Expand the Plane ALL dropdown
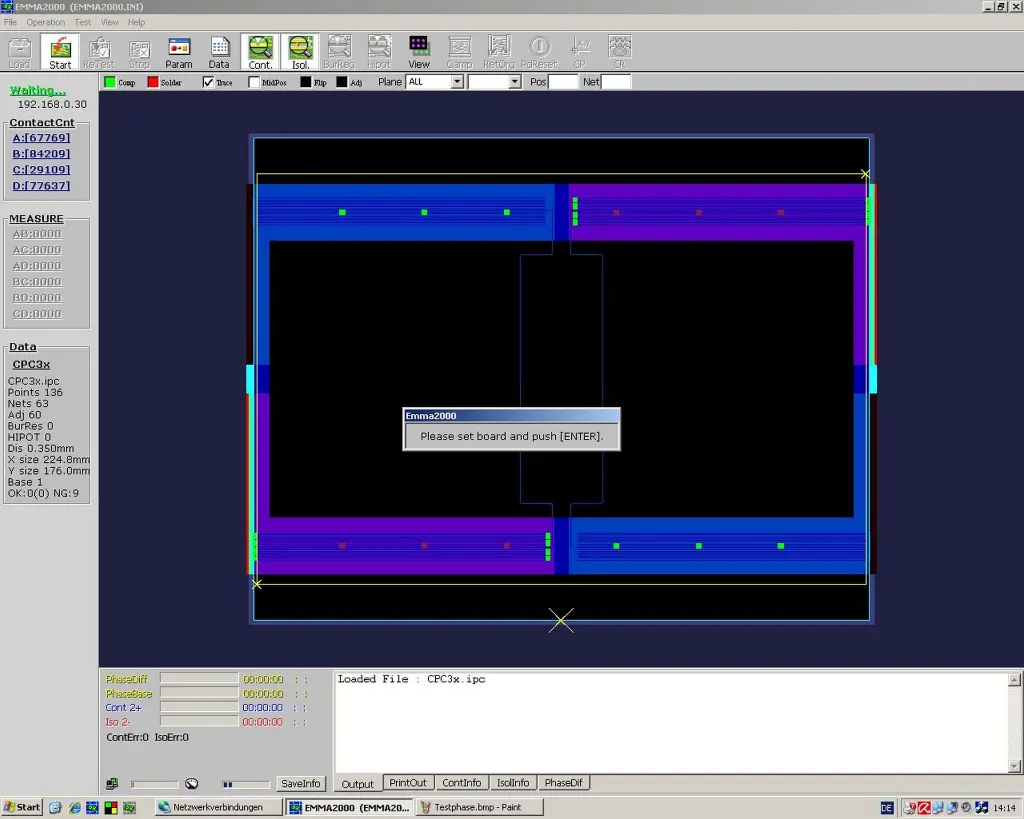Viewport: 1024px width, 819px height. click(x=457, y=82)
